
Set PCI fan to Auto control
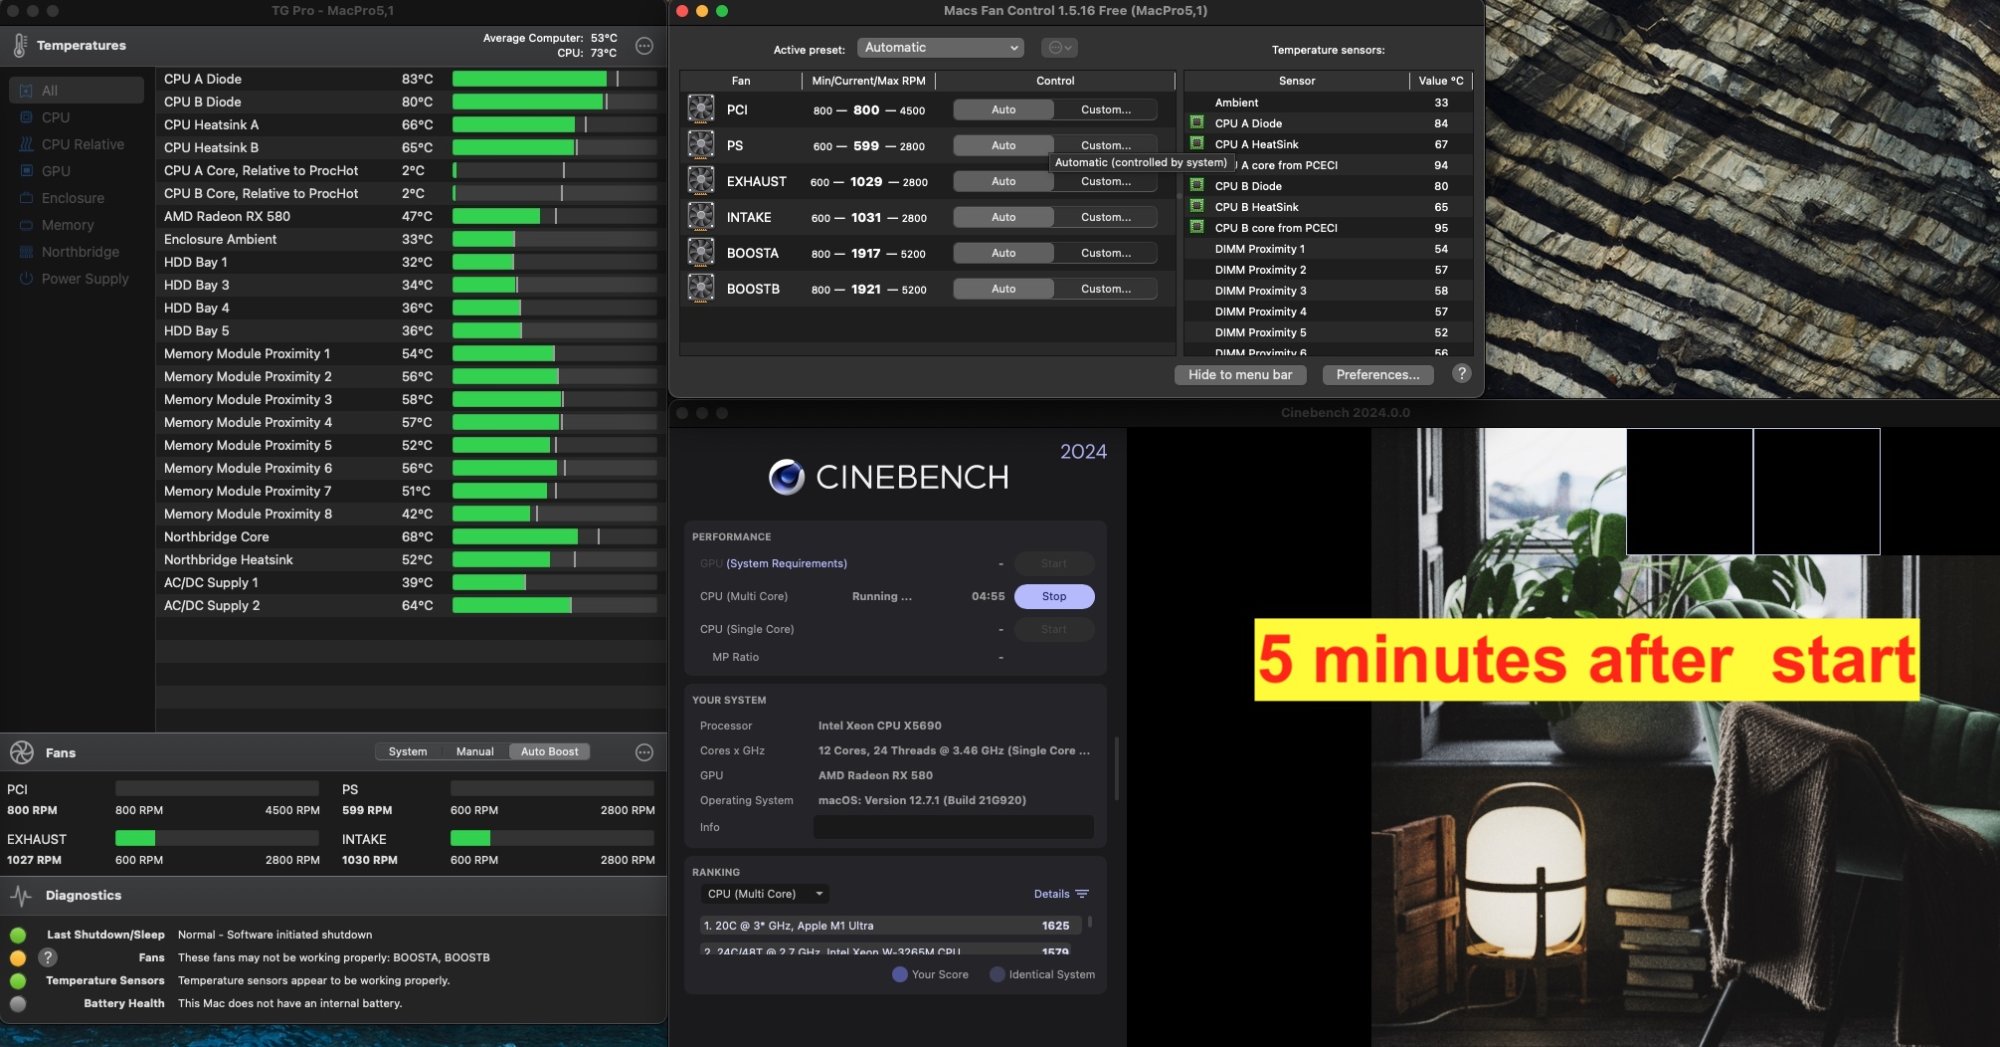pos(1003,110)
